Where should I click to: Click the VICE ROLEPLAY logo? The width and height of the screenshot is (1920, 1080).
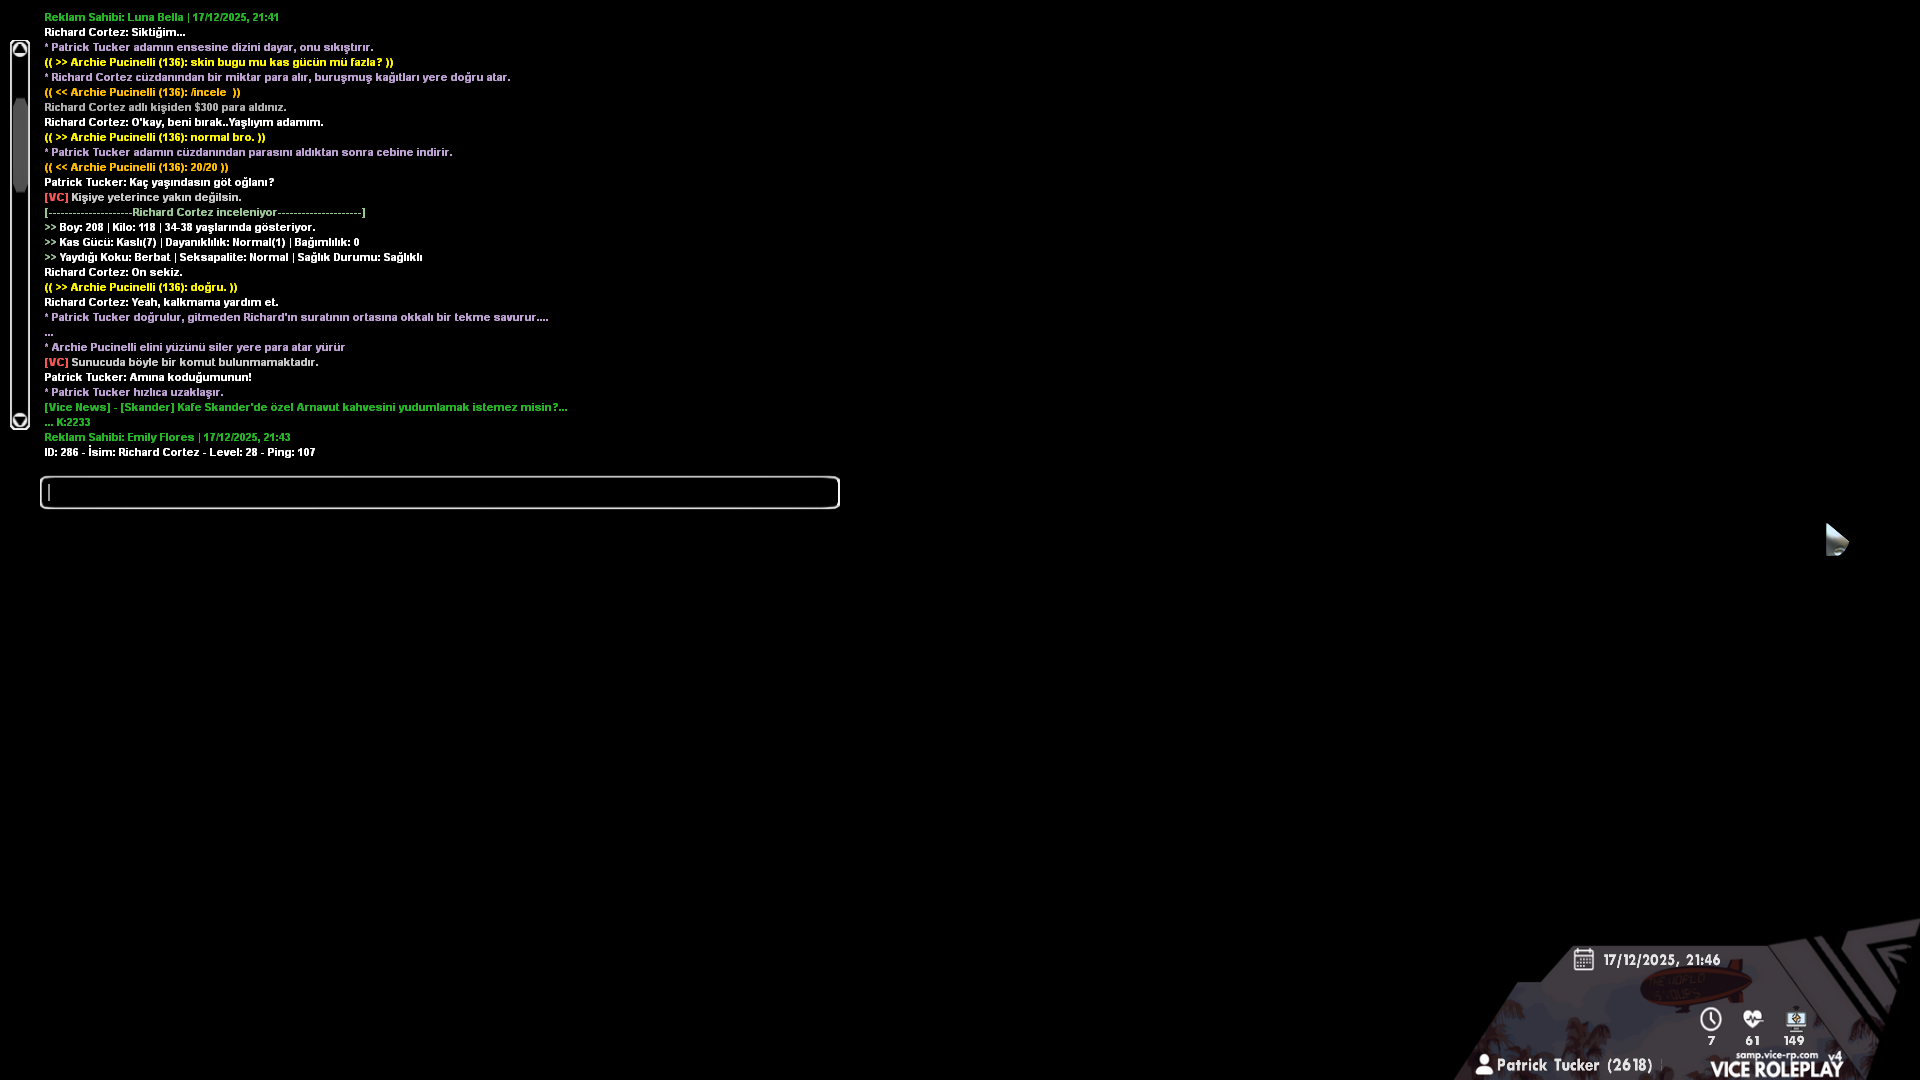click(1776, 1069)
